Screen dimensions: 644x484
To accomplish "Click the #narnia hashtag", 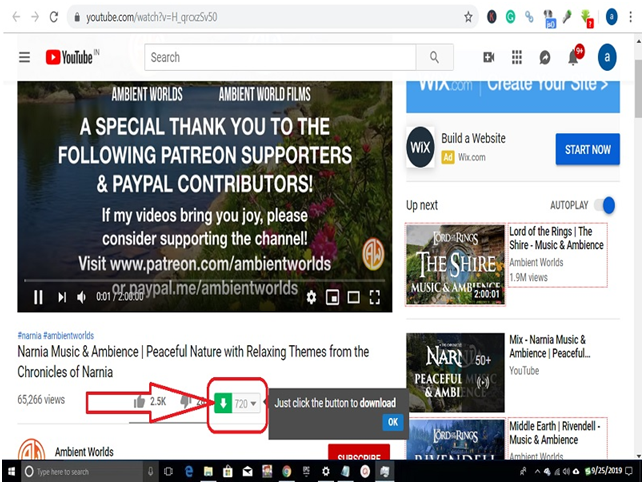I will [x=29, y=335].
